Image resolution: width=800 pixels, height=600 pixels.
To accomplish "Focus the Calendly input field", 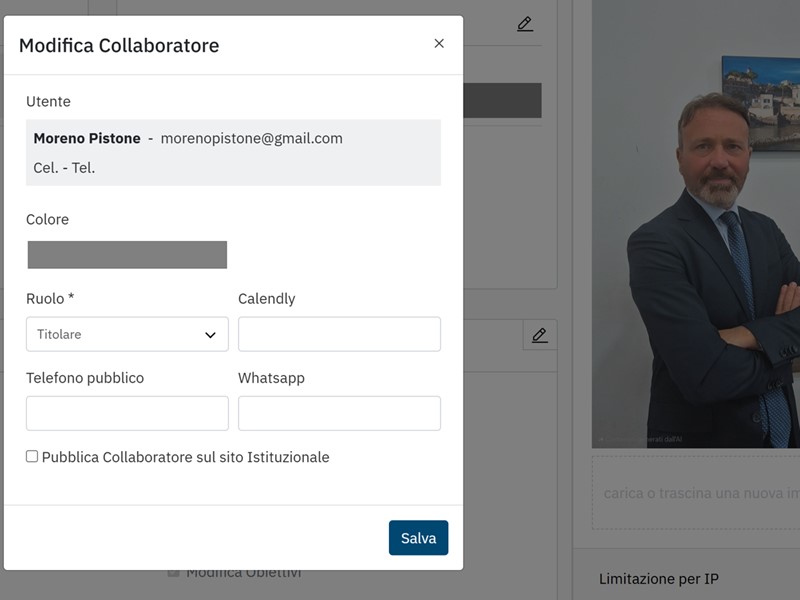I will pos(339,335).
